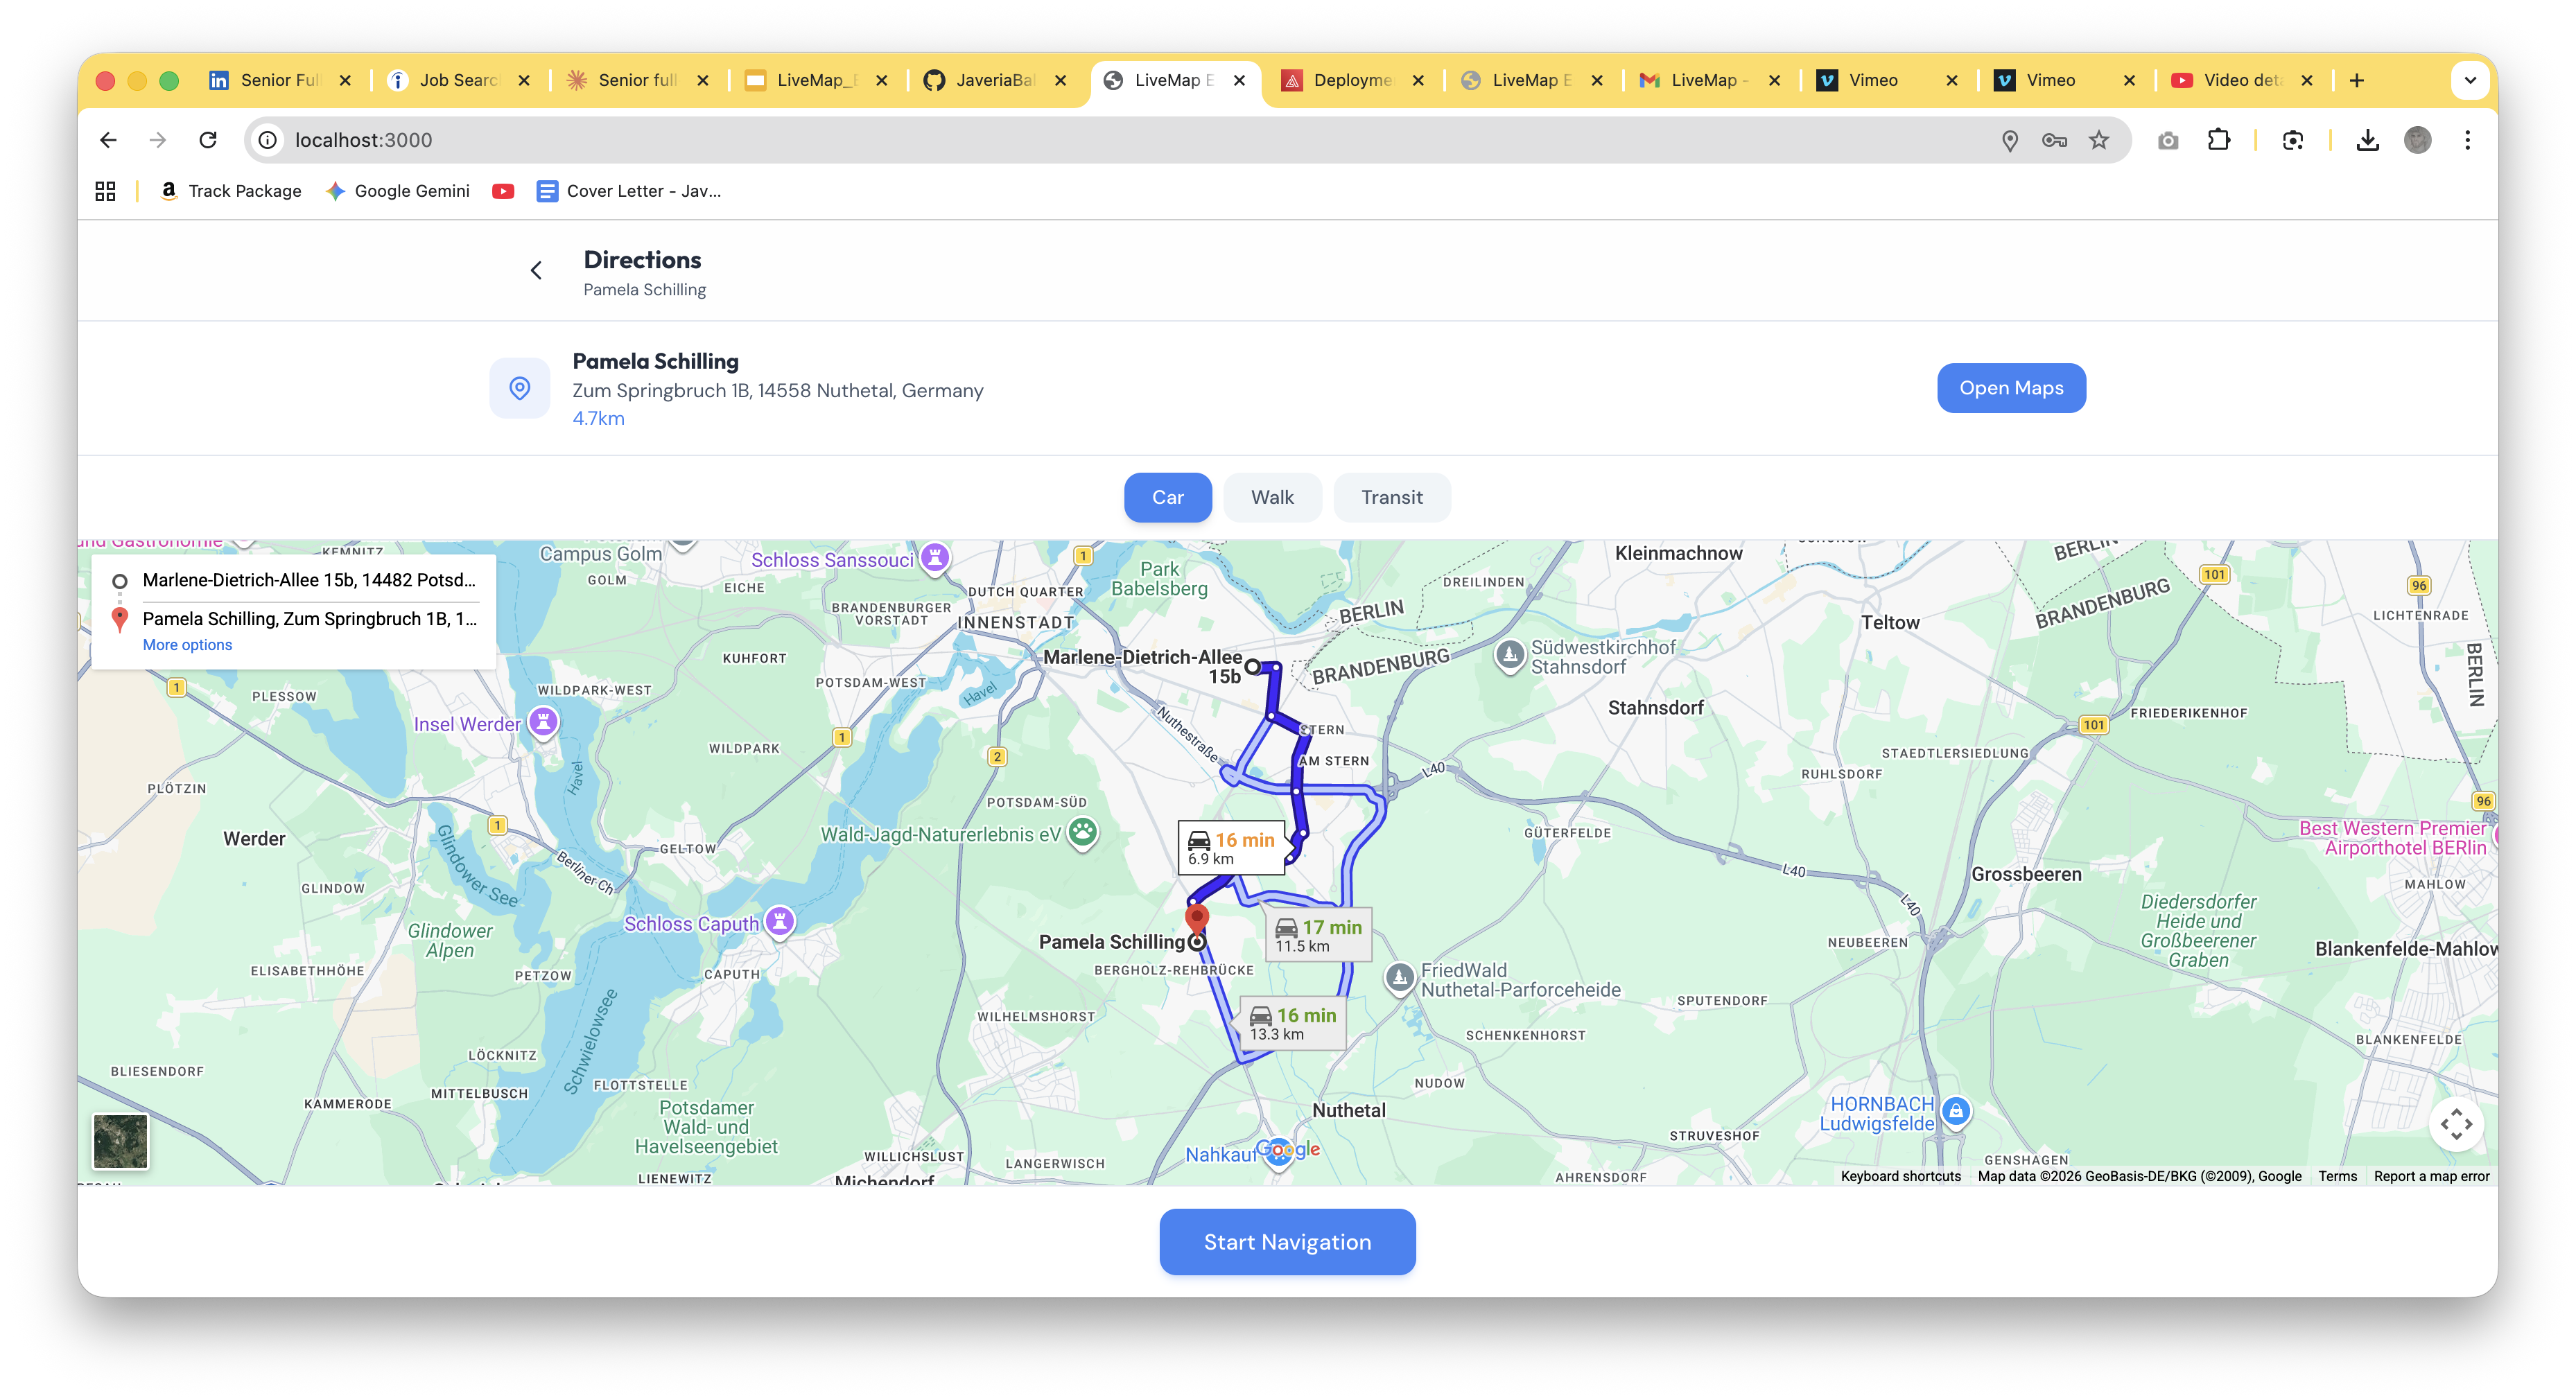
Task: Select Car travel mode
Action: click(1167, 497)
